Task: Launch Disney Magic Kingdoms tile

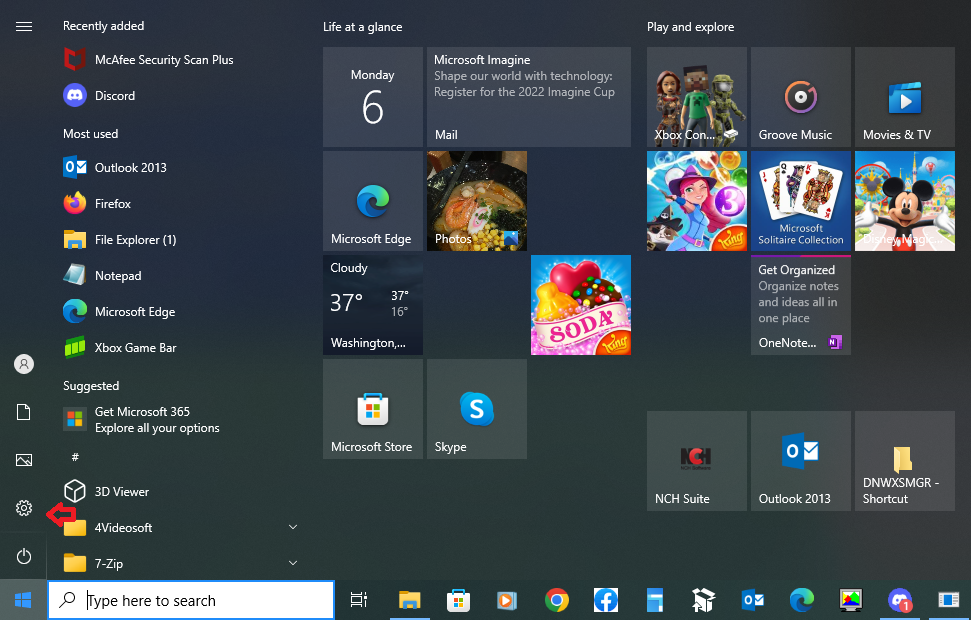Action: pyautogui.click(x=905, y=201)
